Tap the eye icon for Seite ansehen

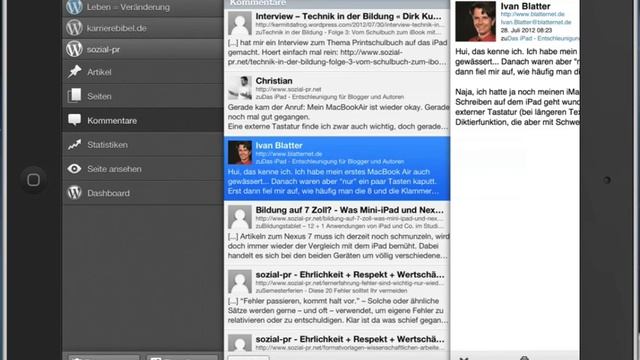[x=74, y=169]
